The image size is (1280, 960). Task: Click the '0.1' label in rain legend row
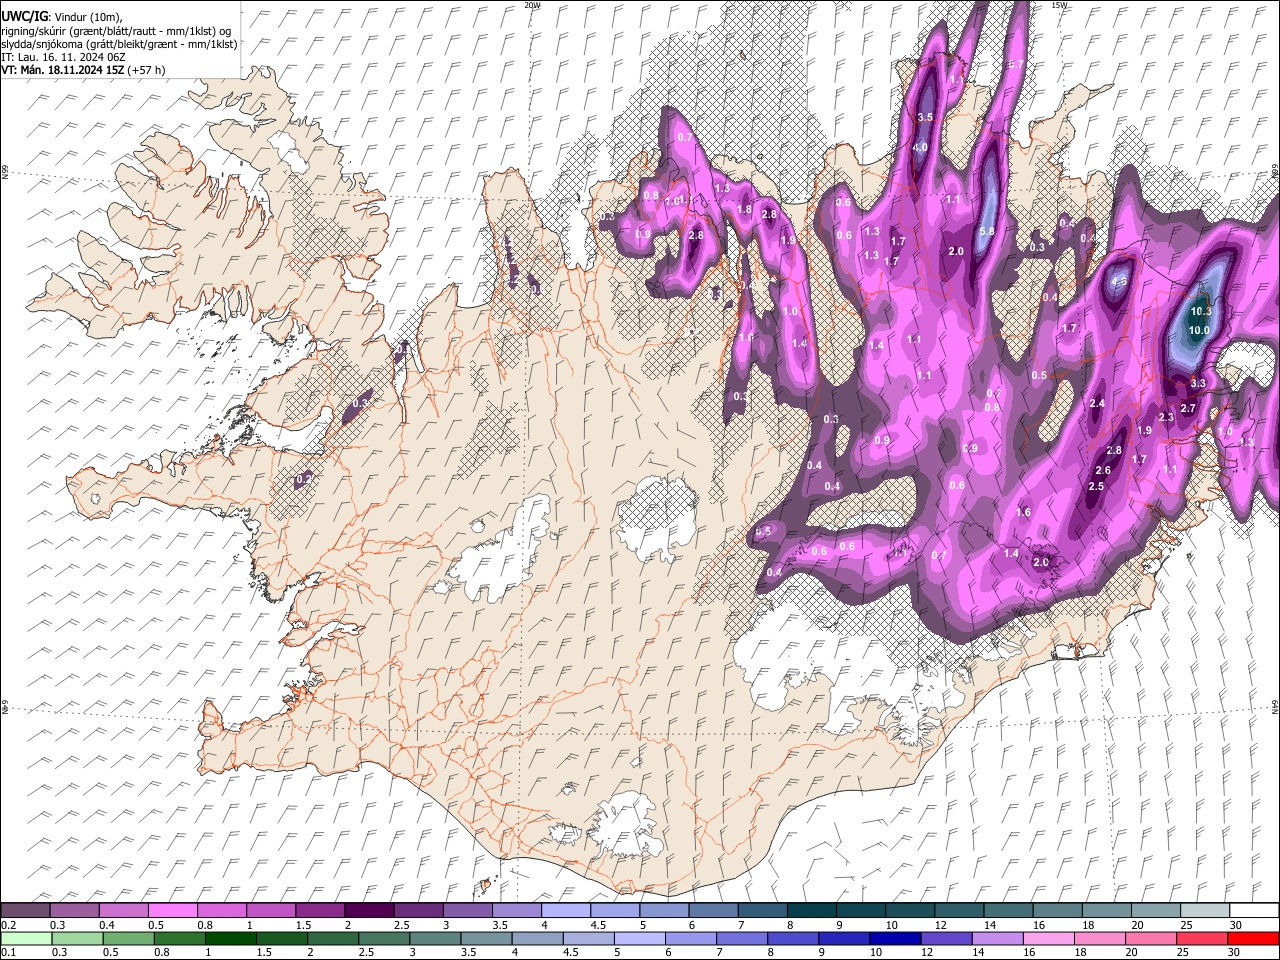click(8, 952)
